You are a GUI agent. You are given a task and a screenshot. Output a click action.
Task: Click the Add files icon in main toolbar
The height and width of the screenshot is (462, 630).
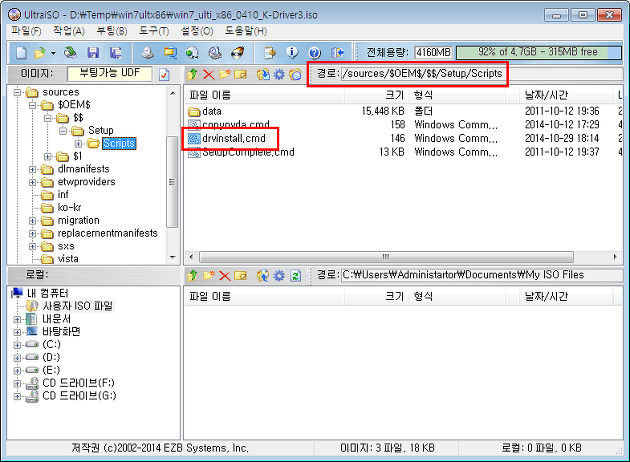click(x=270, y=53)
